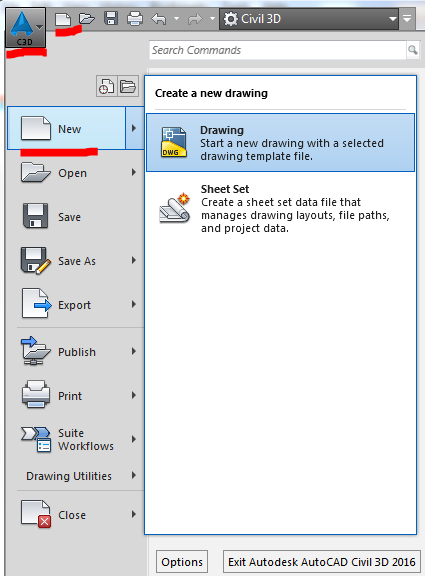
Task: Click inside the Search Commands field
Action: pyautogui.click(x=278, y=50)
